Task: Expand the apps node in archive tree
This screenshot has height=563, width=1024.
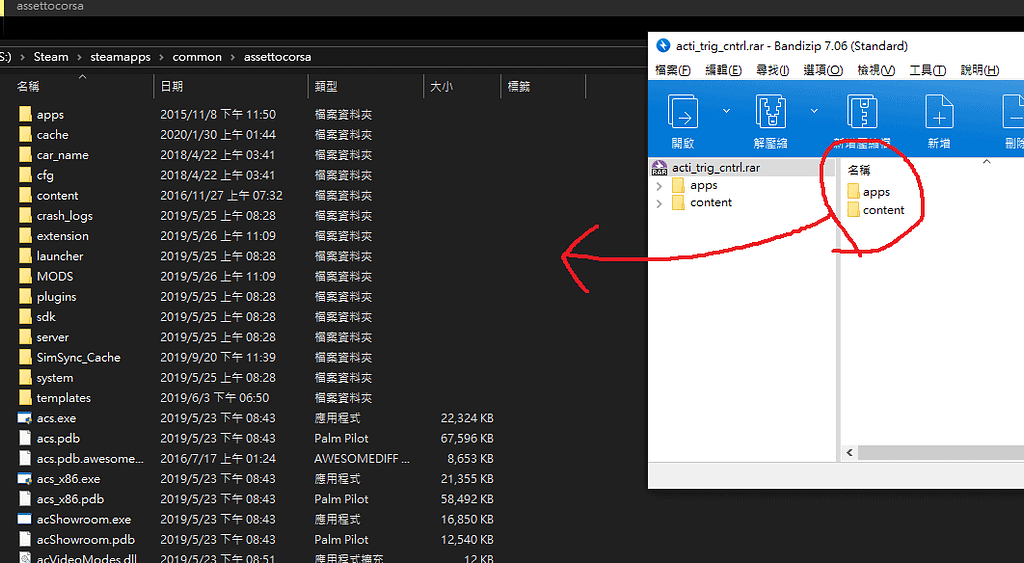Action: pyautogui.click(x=659, y=186)
